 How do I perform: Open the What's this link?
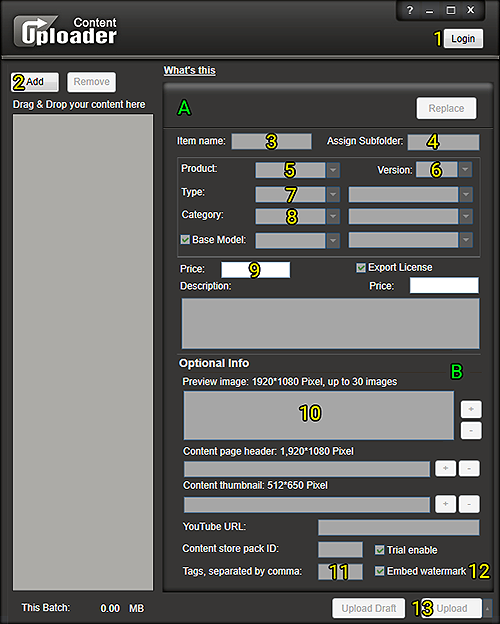click(189, 70)
